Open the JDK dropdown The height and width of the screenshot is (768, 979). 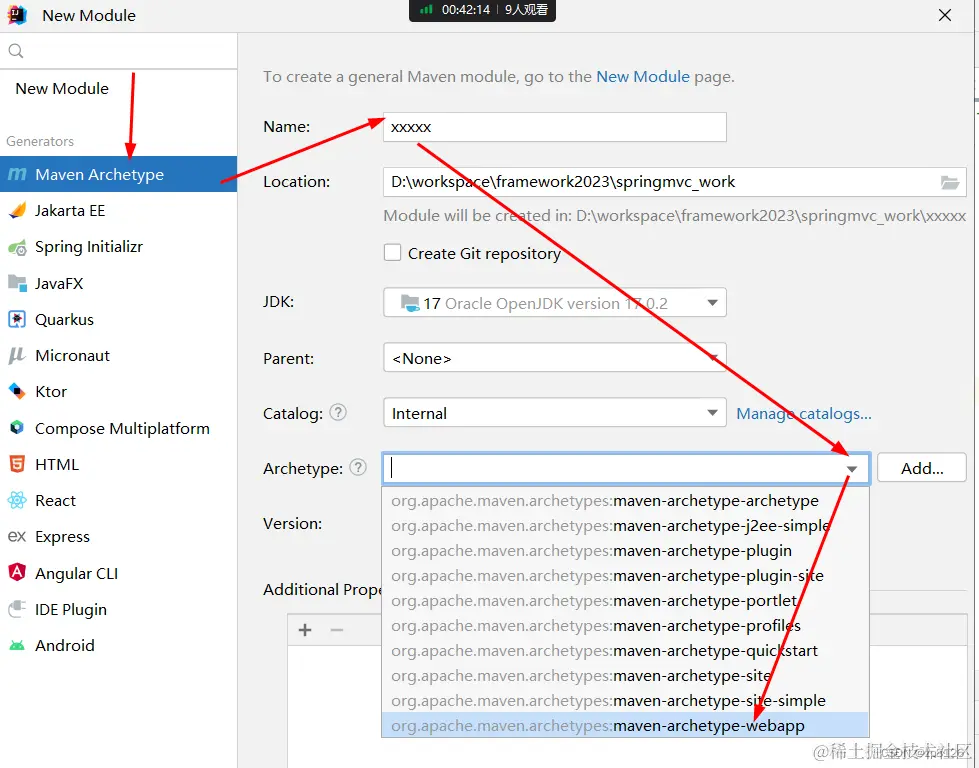(x=554, y=303)
